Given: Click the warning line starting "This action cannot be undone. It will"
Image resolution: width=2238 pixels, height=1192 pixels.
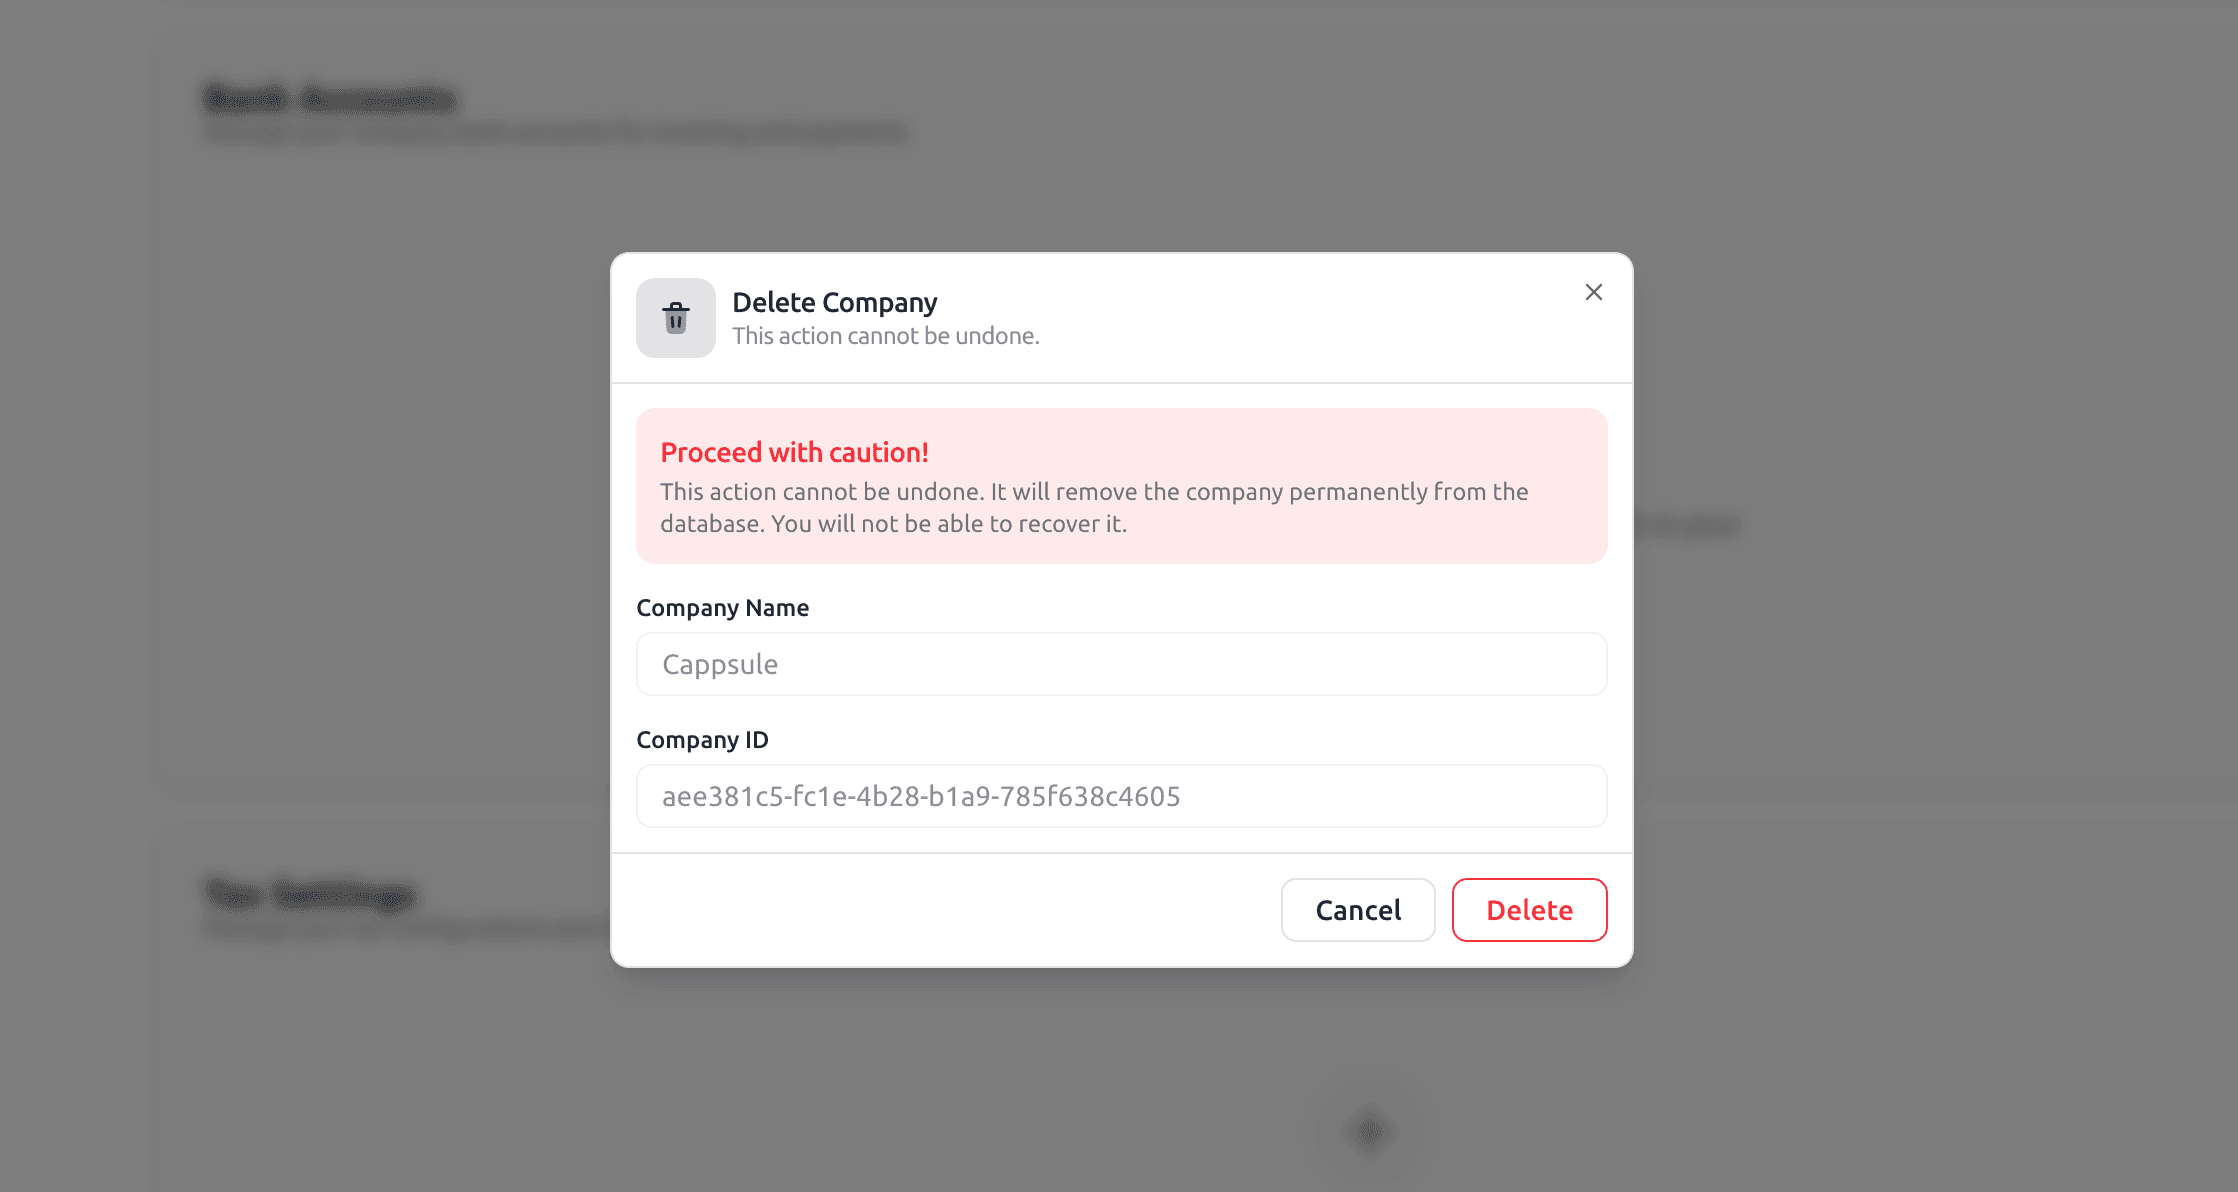Looking at the screenshot, I should [x=1094, y=492].
